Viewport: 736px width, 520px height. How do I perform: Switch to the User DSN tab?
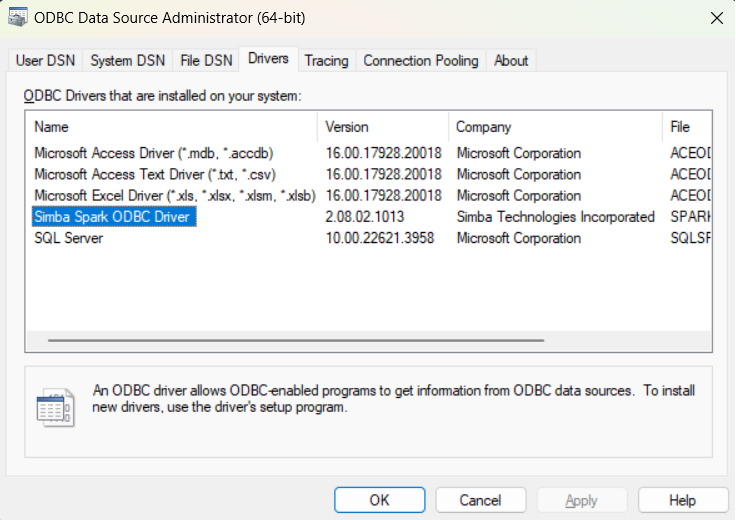click(x=45, y=61)
